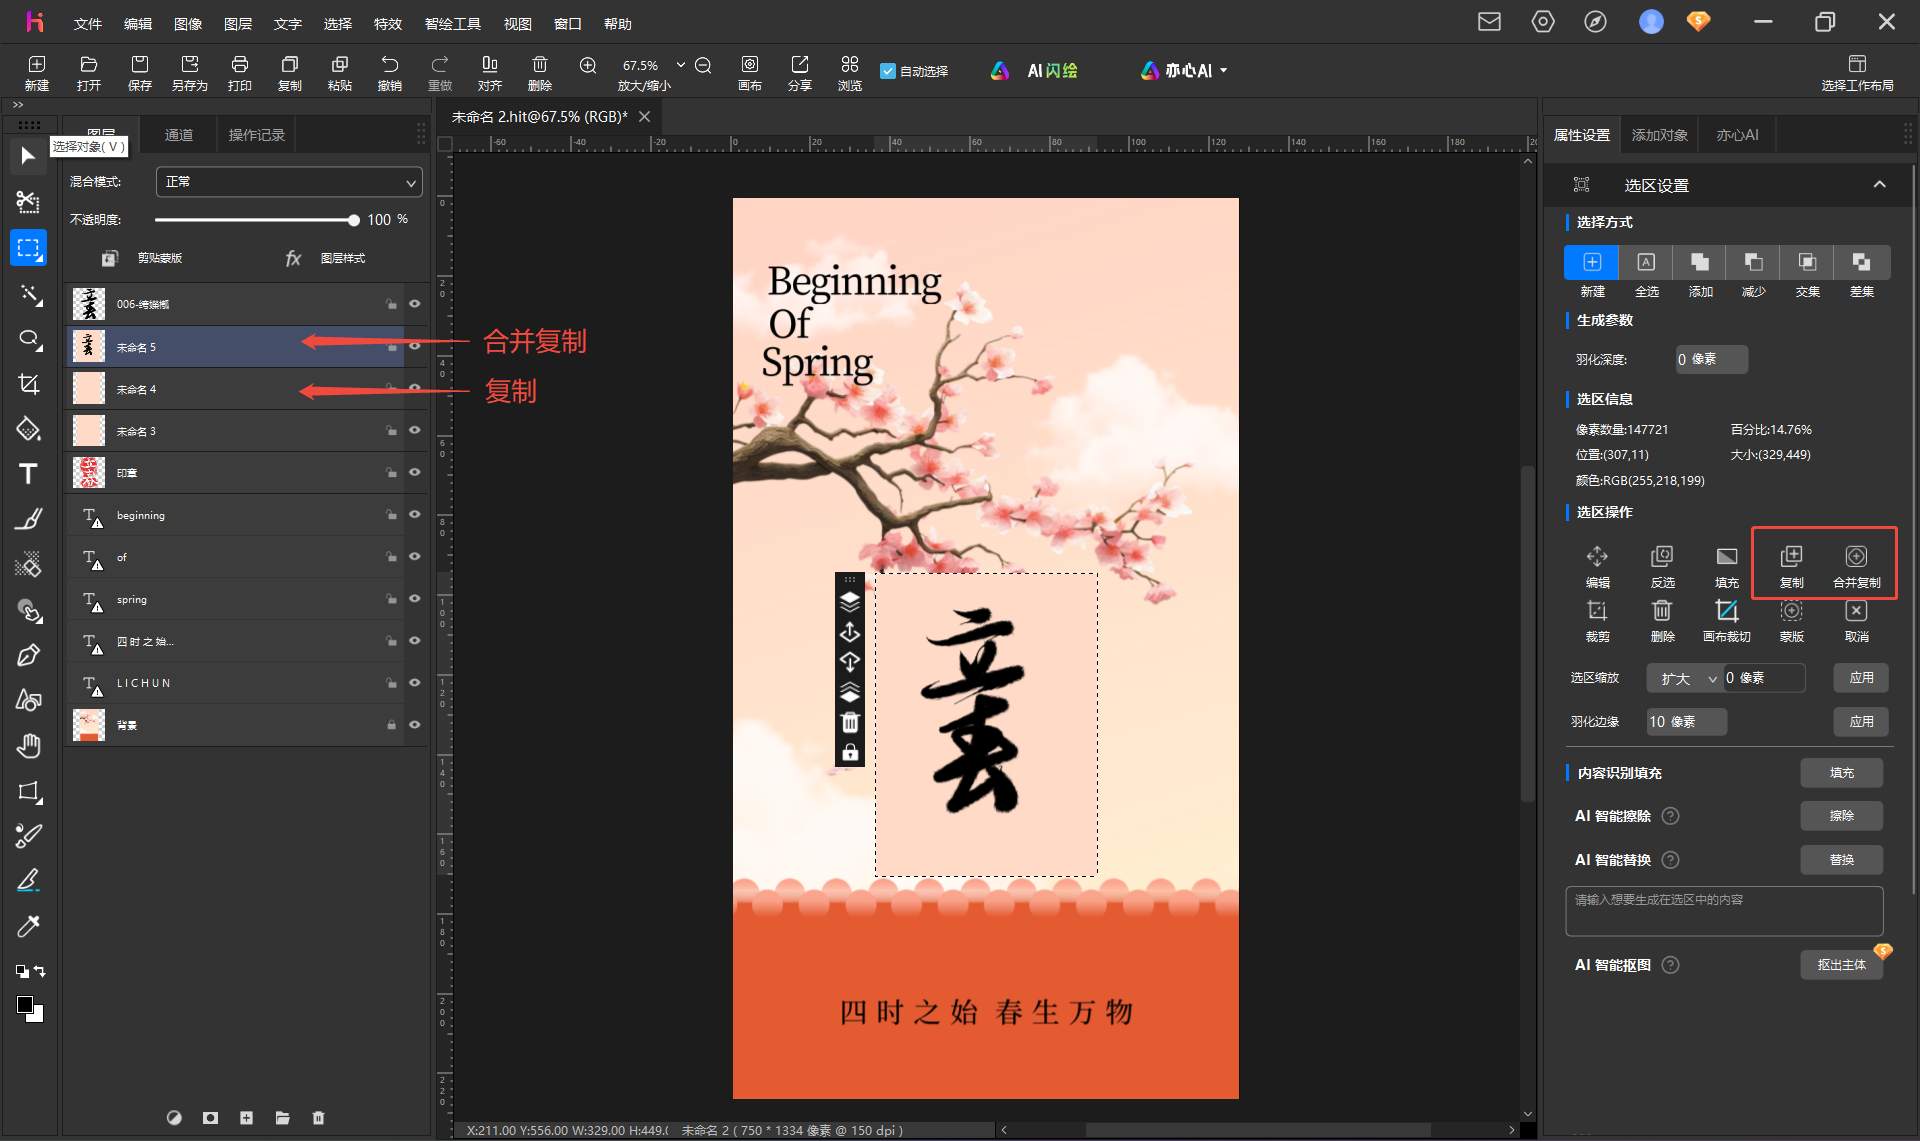
Task: Click the 填充 fill selection icon
Action: click(x=1727, y=557)
